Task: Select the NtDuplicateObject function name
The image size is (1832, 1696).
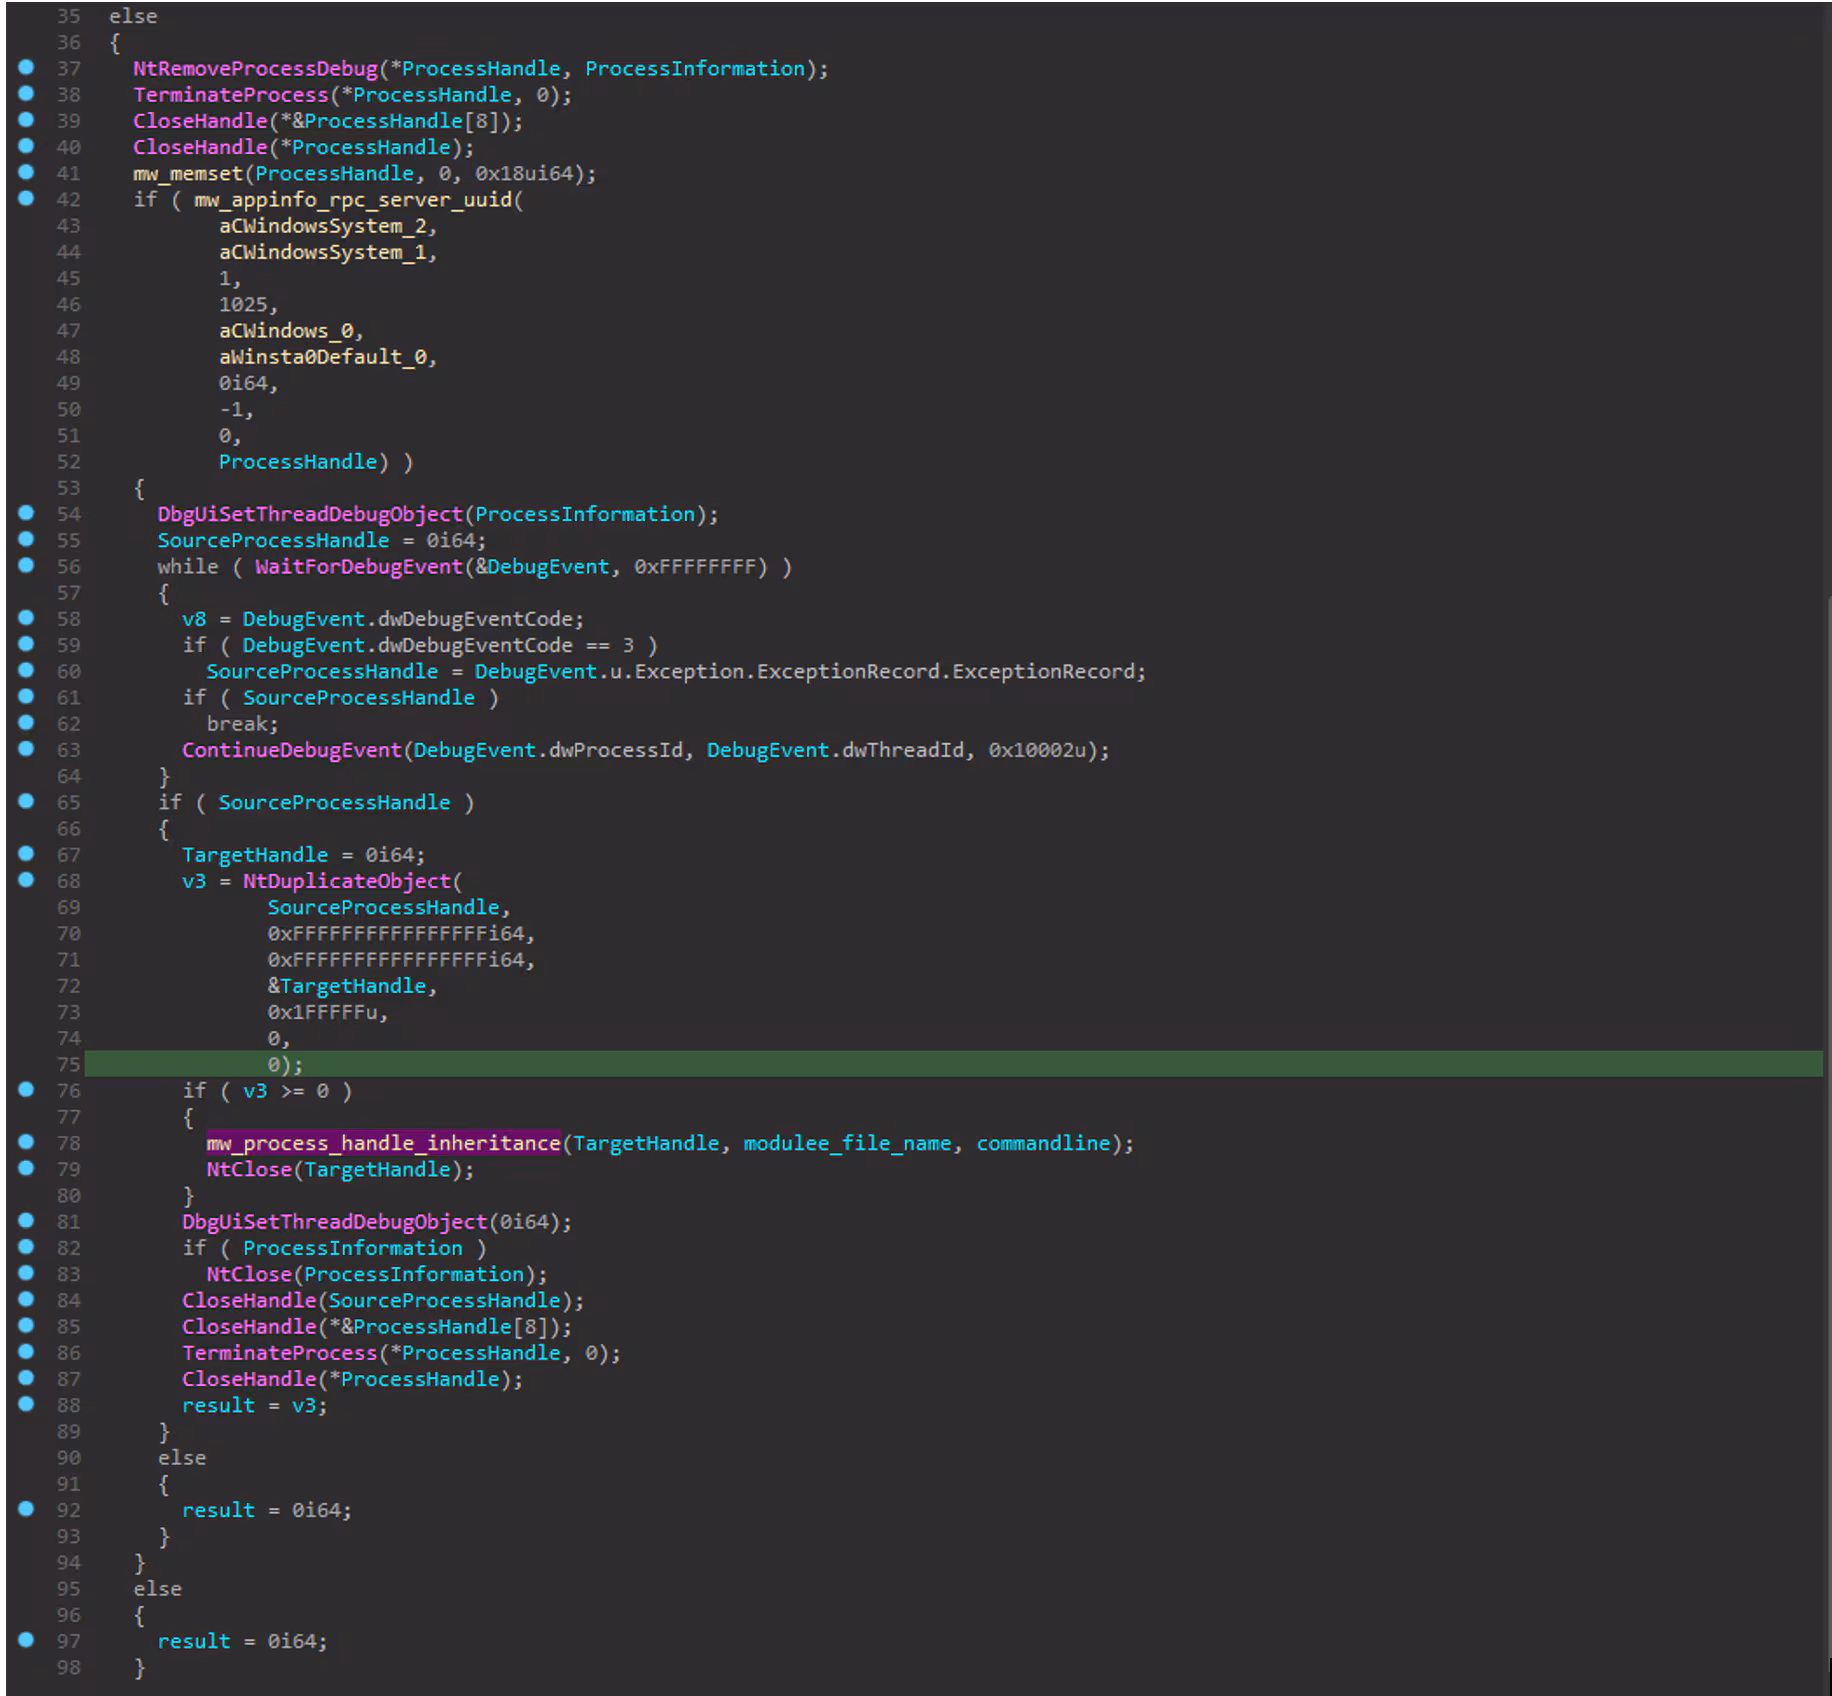Action: coord(347,881)
